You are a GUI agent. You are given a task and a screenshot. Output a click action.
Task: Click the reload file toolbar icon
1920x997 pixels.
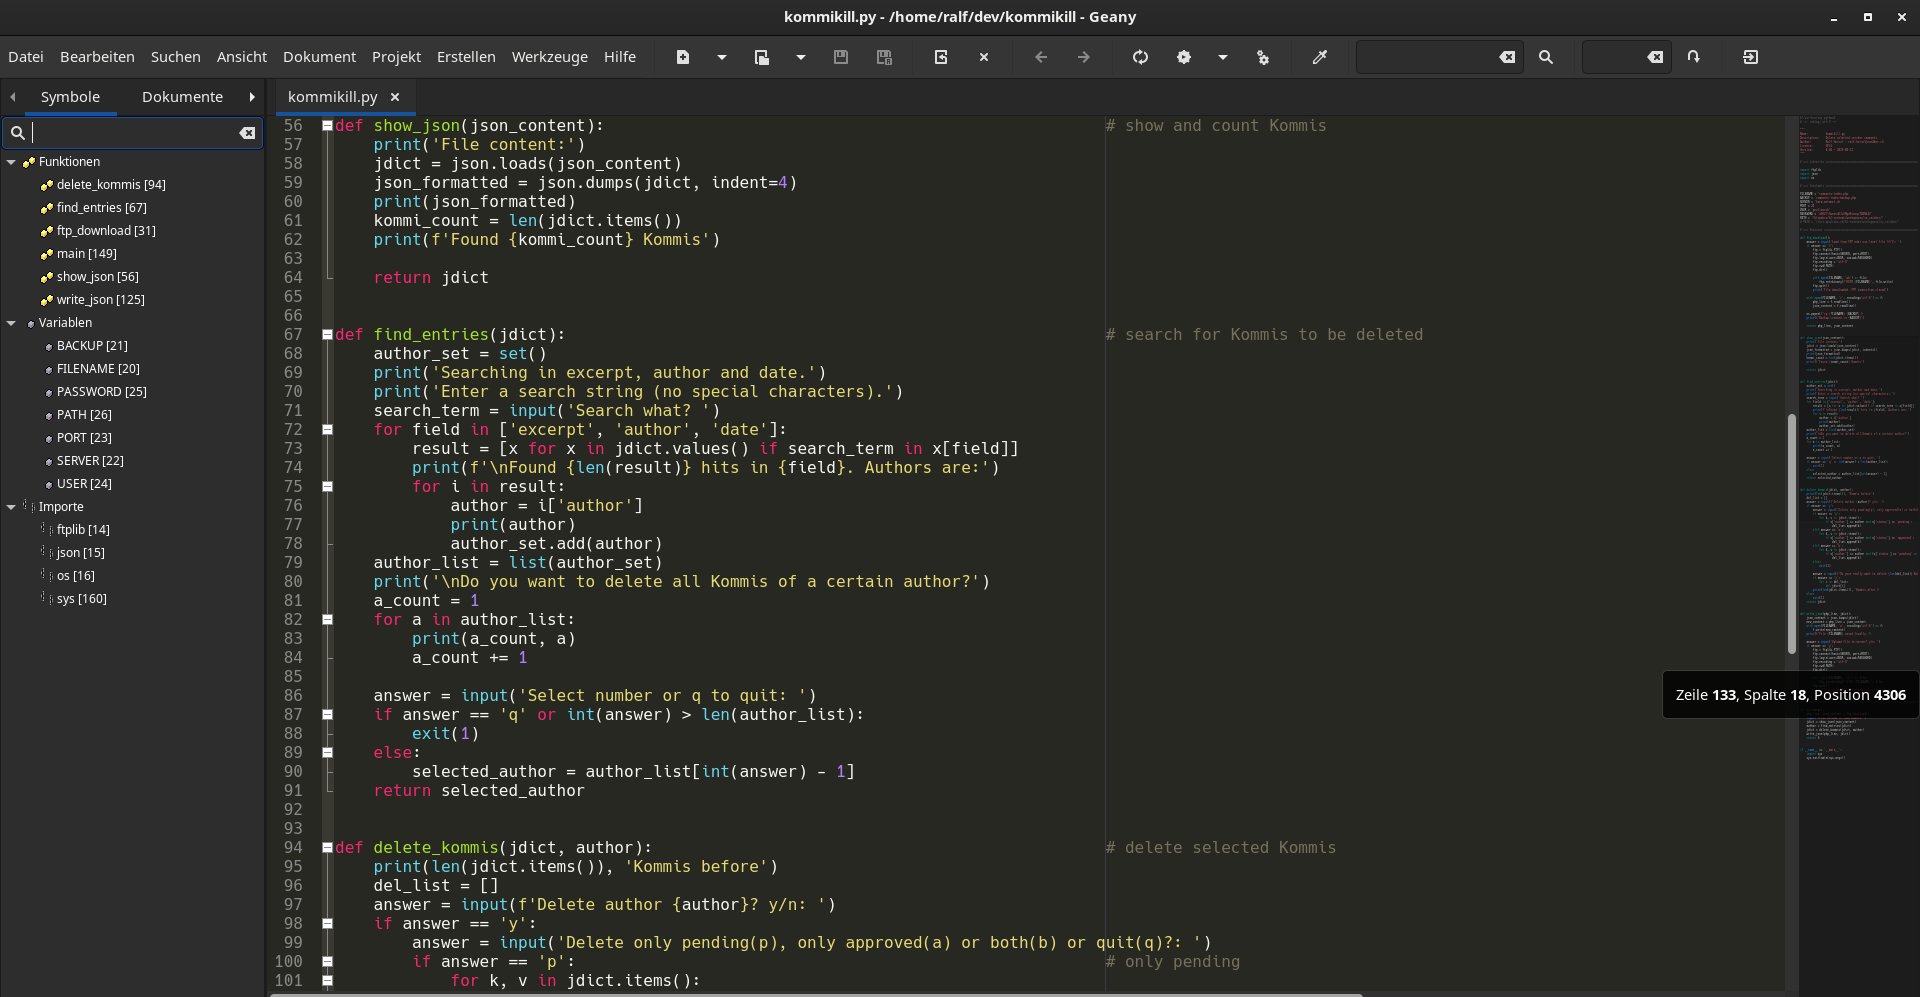point(940,57)
